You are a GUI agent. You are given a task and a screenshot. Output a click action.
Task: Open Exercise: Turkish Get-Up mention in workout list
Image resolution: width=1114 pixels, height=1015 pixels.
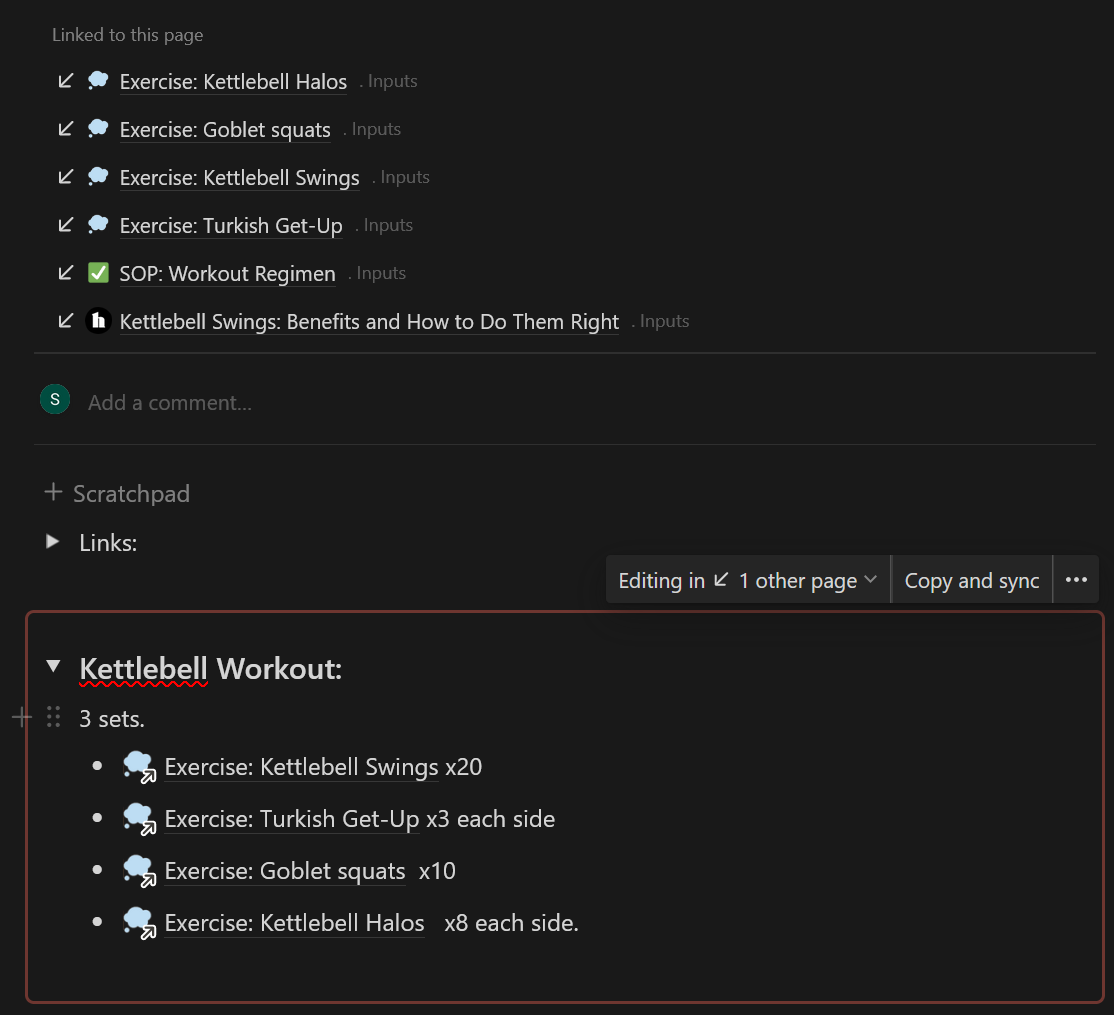click(291, 819)
